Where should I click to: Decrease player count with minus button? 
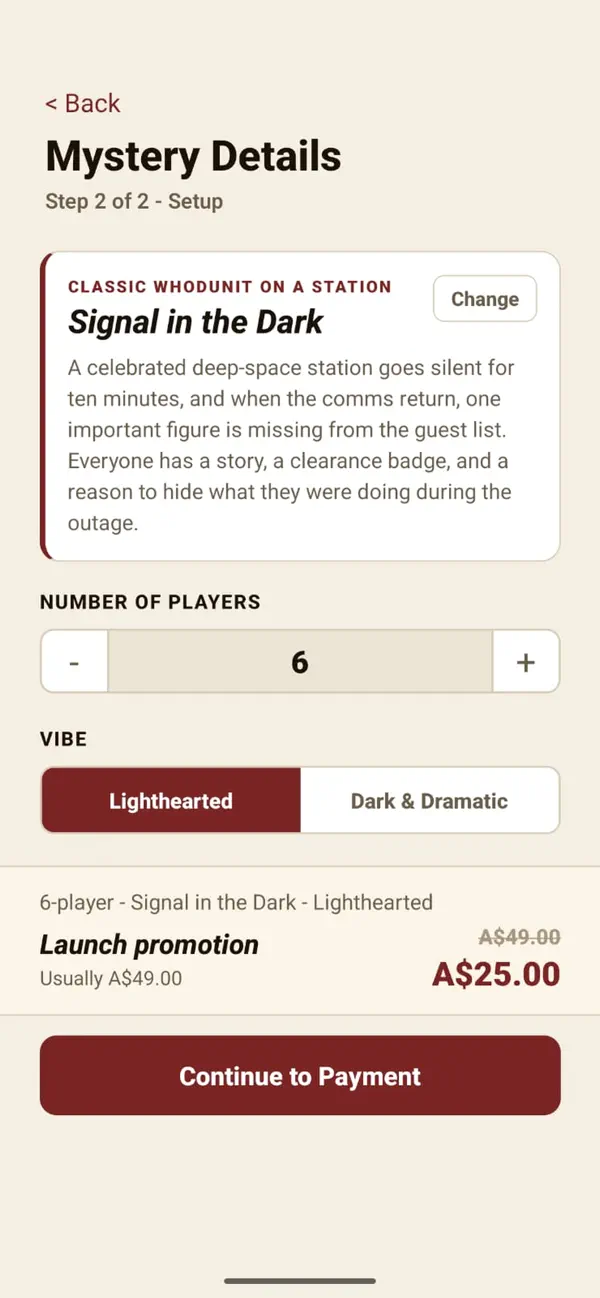pos(74,662)
